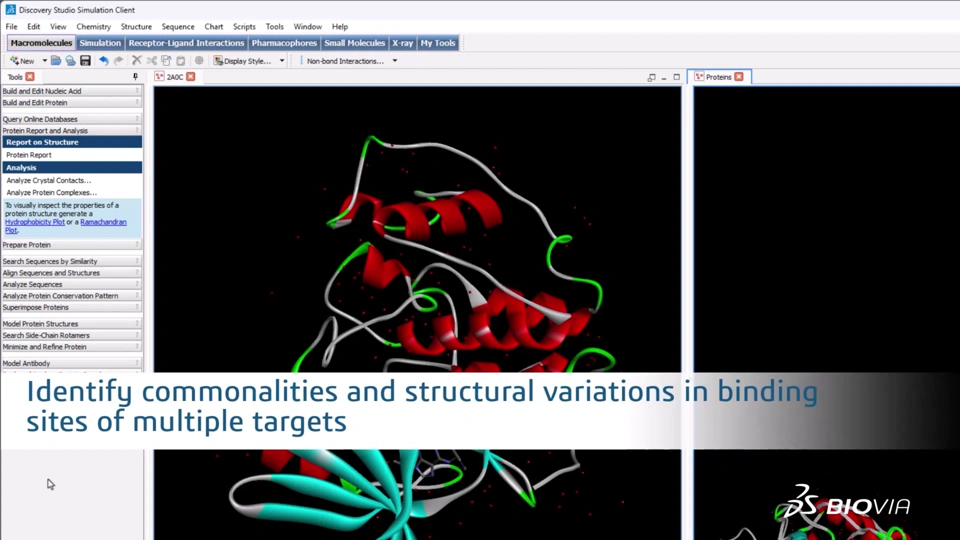Click the open from server icon
This screenshot has width=960, height=540.
[70, 61]
